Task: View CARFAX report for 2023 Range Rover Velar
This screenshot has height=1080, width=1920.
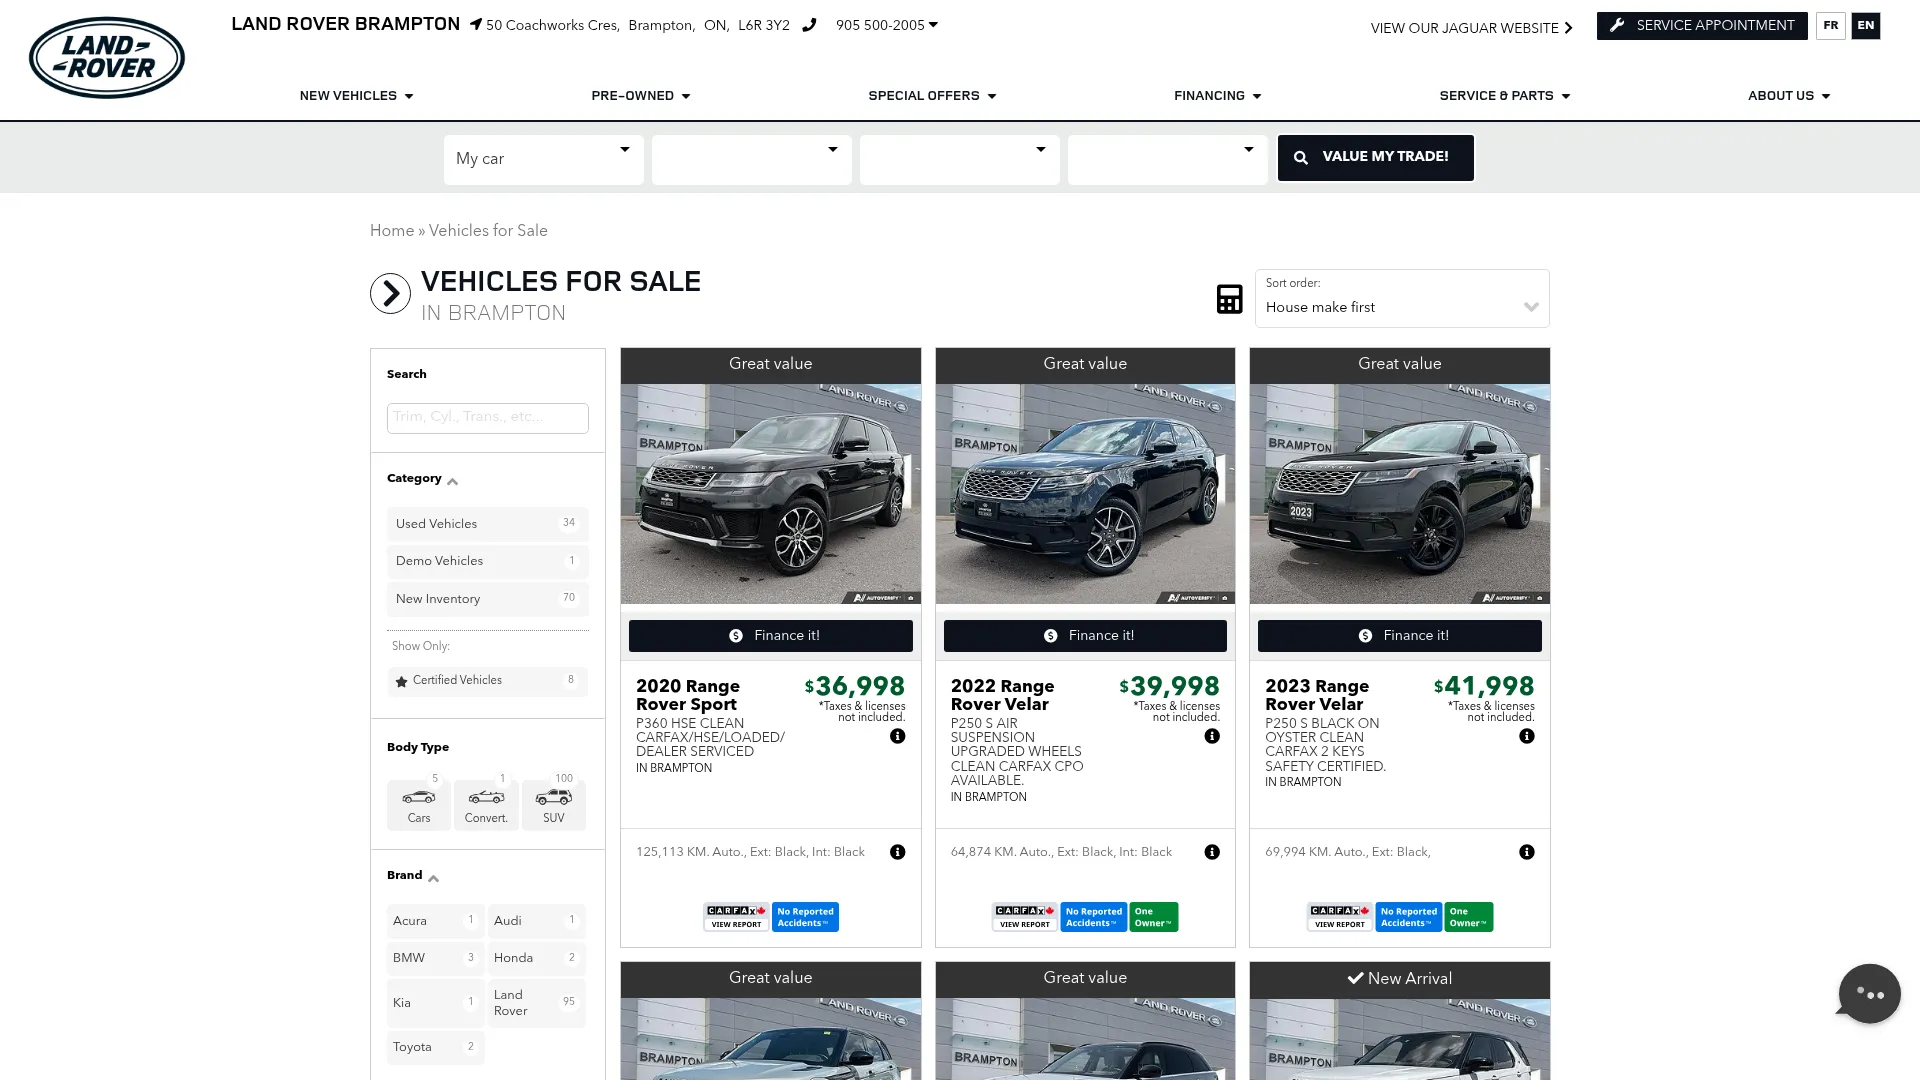Action: click(x=1340, y=917)
